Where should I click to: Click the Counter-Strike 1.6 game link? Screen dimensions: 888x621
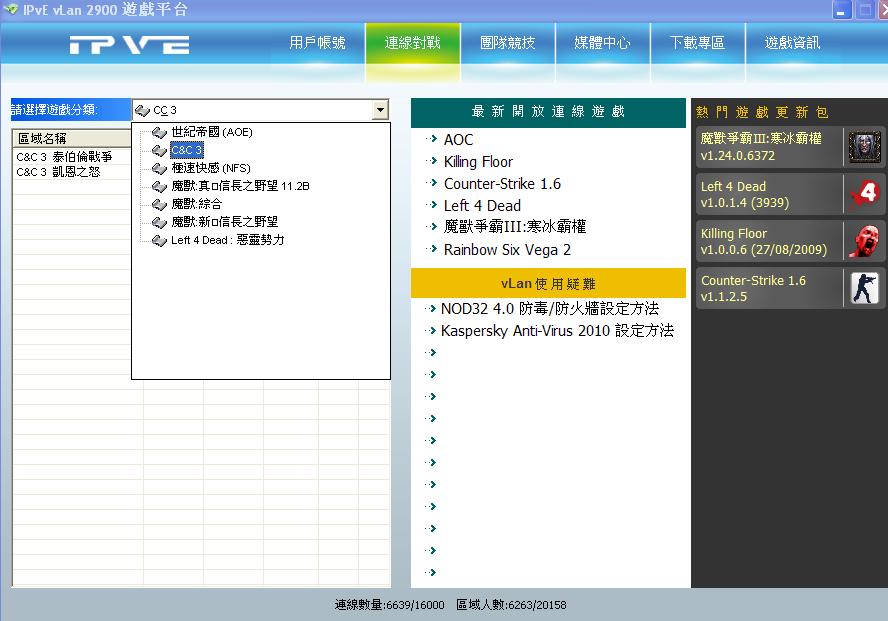point(502,184)
